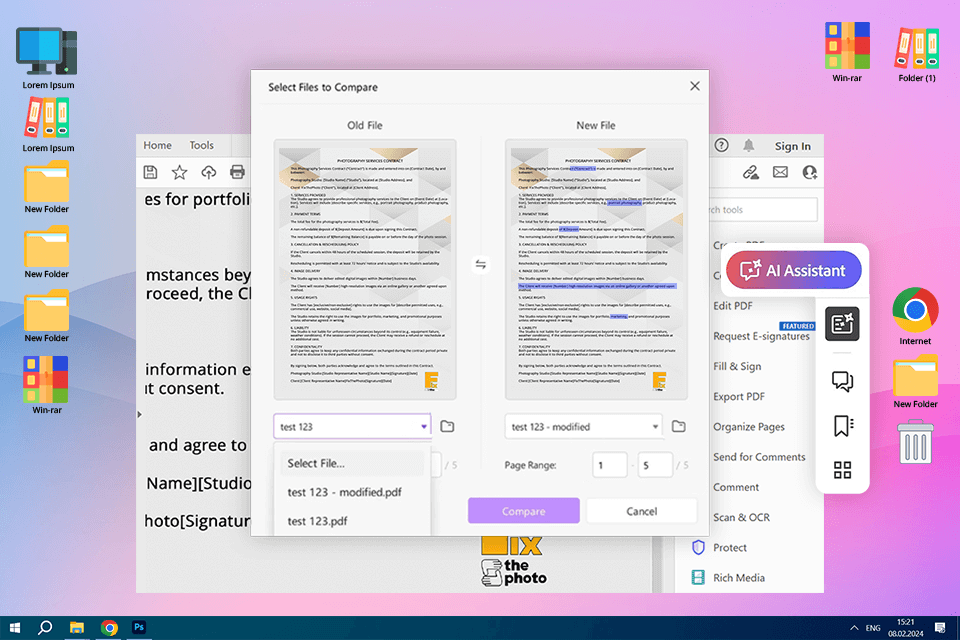Screen dimensions: 960x640
Task: Open the grid thumbnails icon
Action: tap(842, 470)
